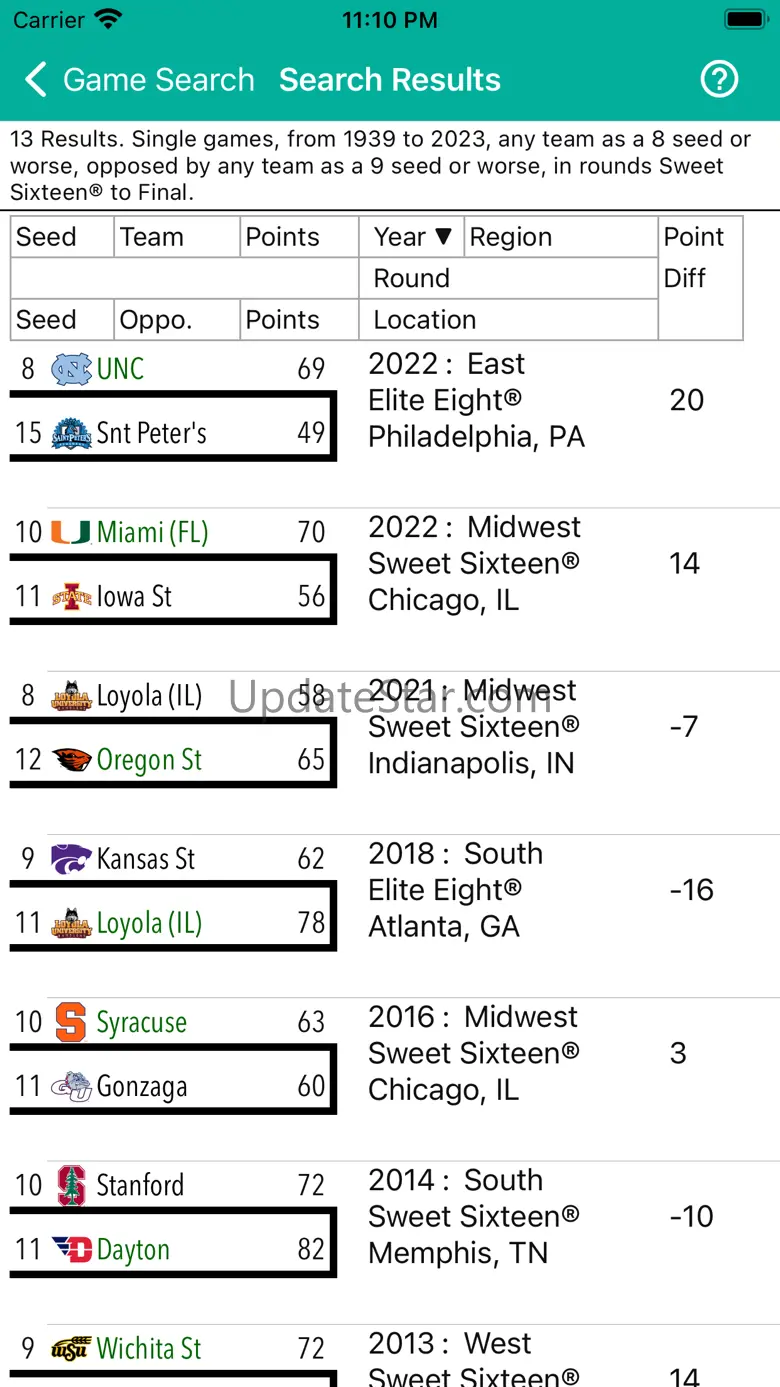Tap the Oregon State team logo
The image size is (780, 1387).
(x=71, y=760)
